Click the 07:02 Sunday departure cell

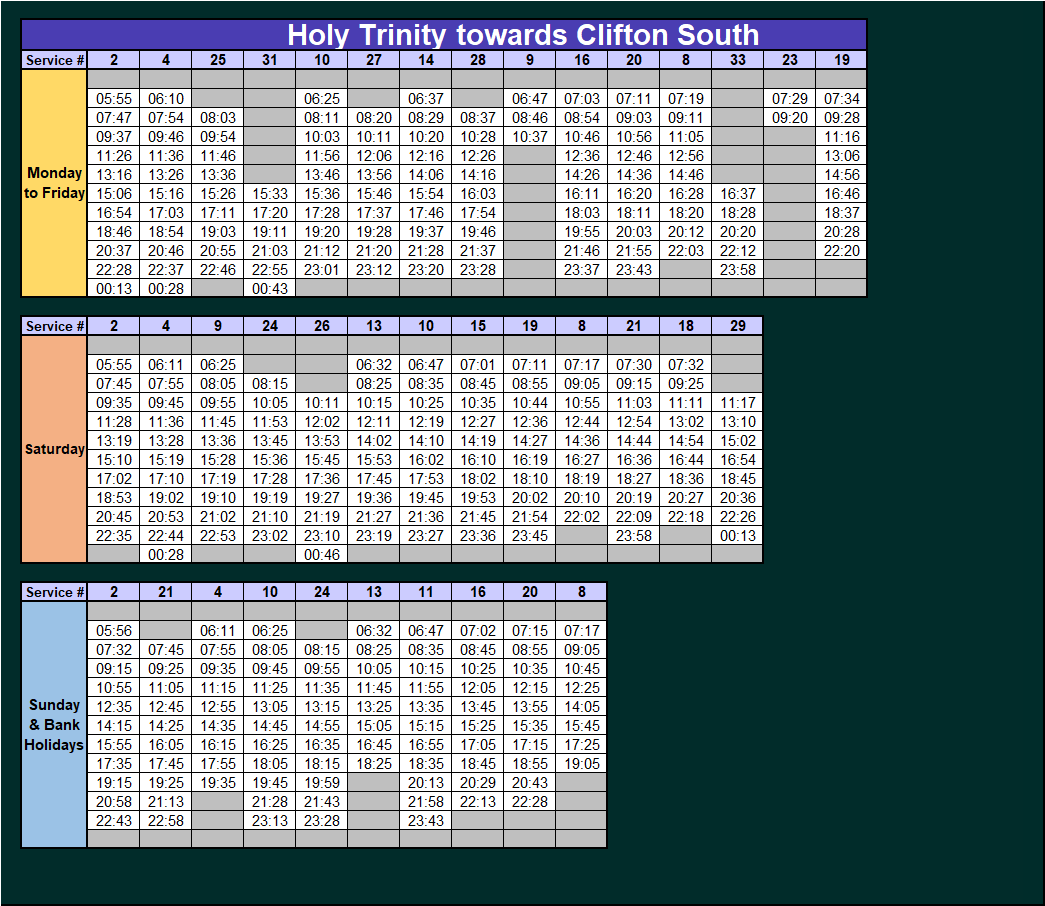[x=478, y=631]
